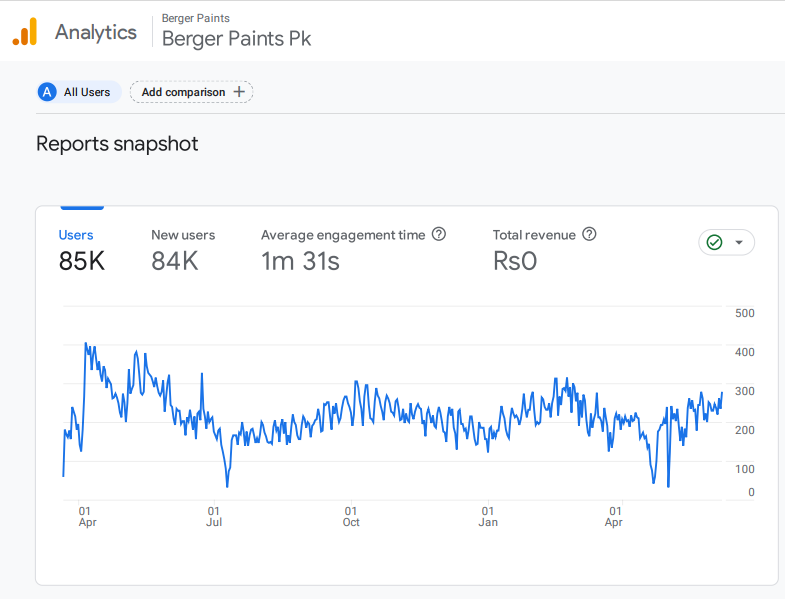Click the green data quality checkmark icon
The width and height of the screenshot is (785, 599).
click(714, 242)
